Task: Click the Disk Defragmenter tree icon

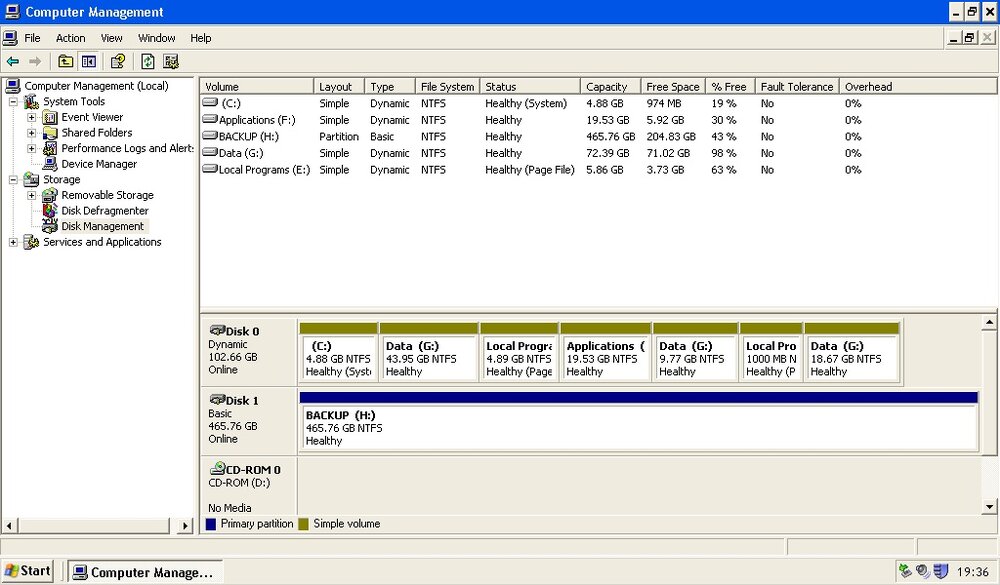Action: pyautogui.click(x=50, y=211)
